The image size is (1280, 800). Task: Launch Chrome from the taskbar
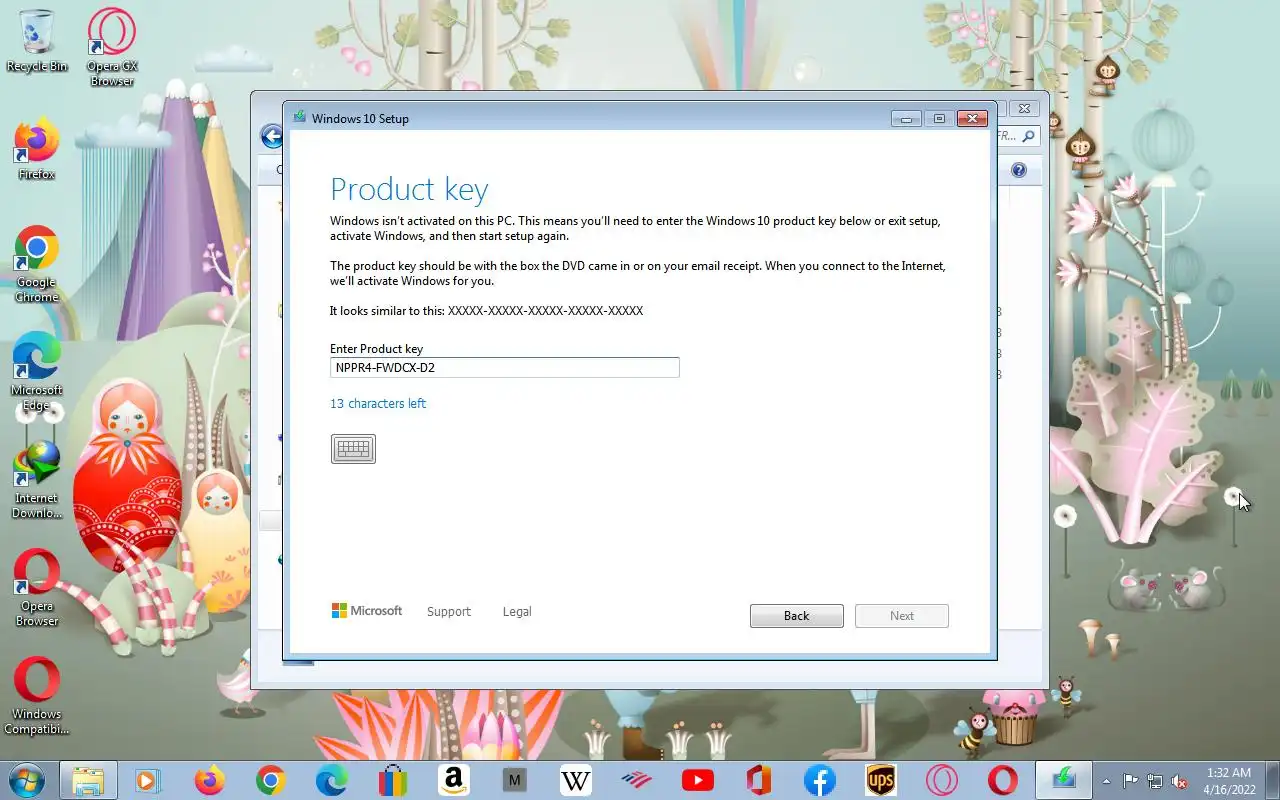pos(270,780)
